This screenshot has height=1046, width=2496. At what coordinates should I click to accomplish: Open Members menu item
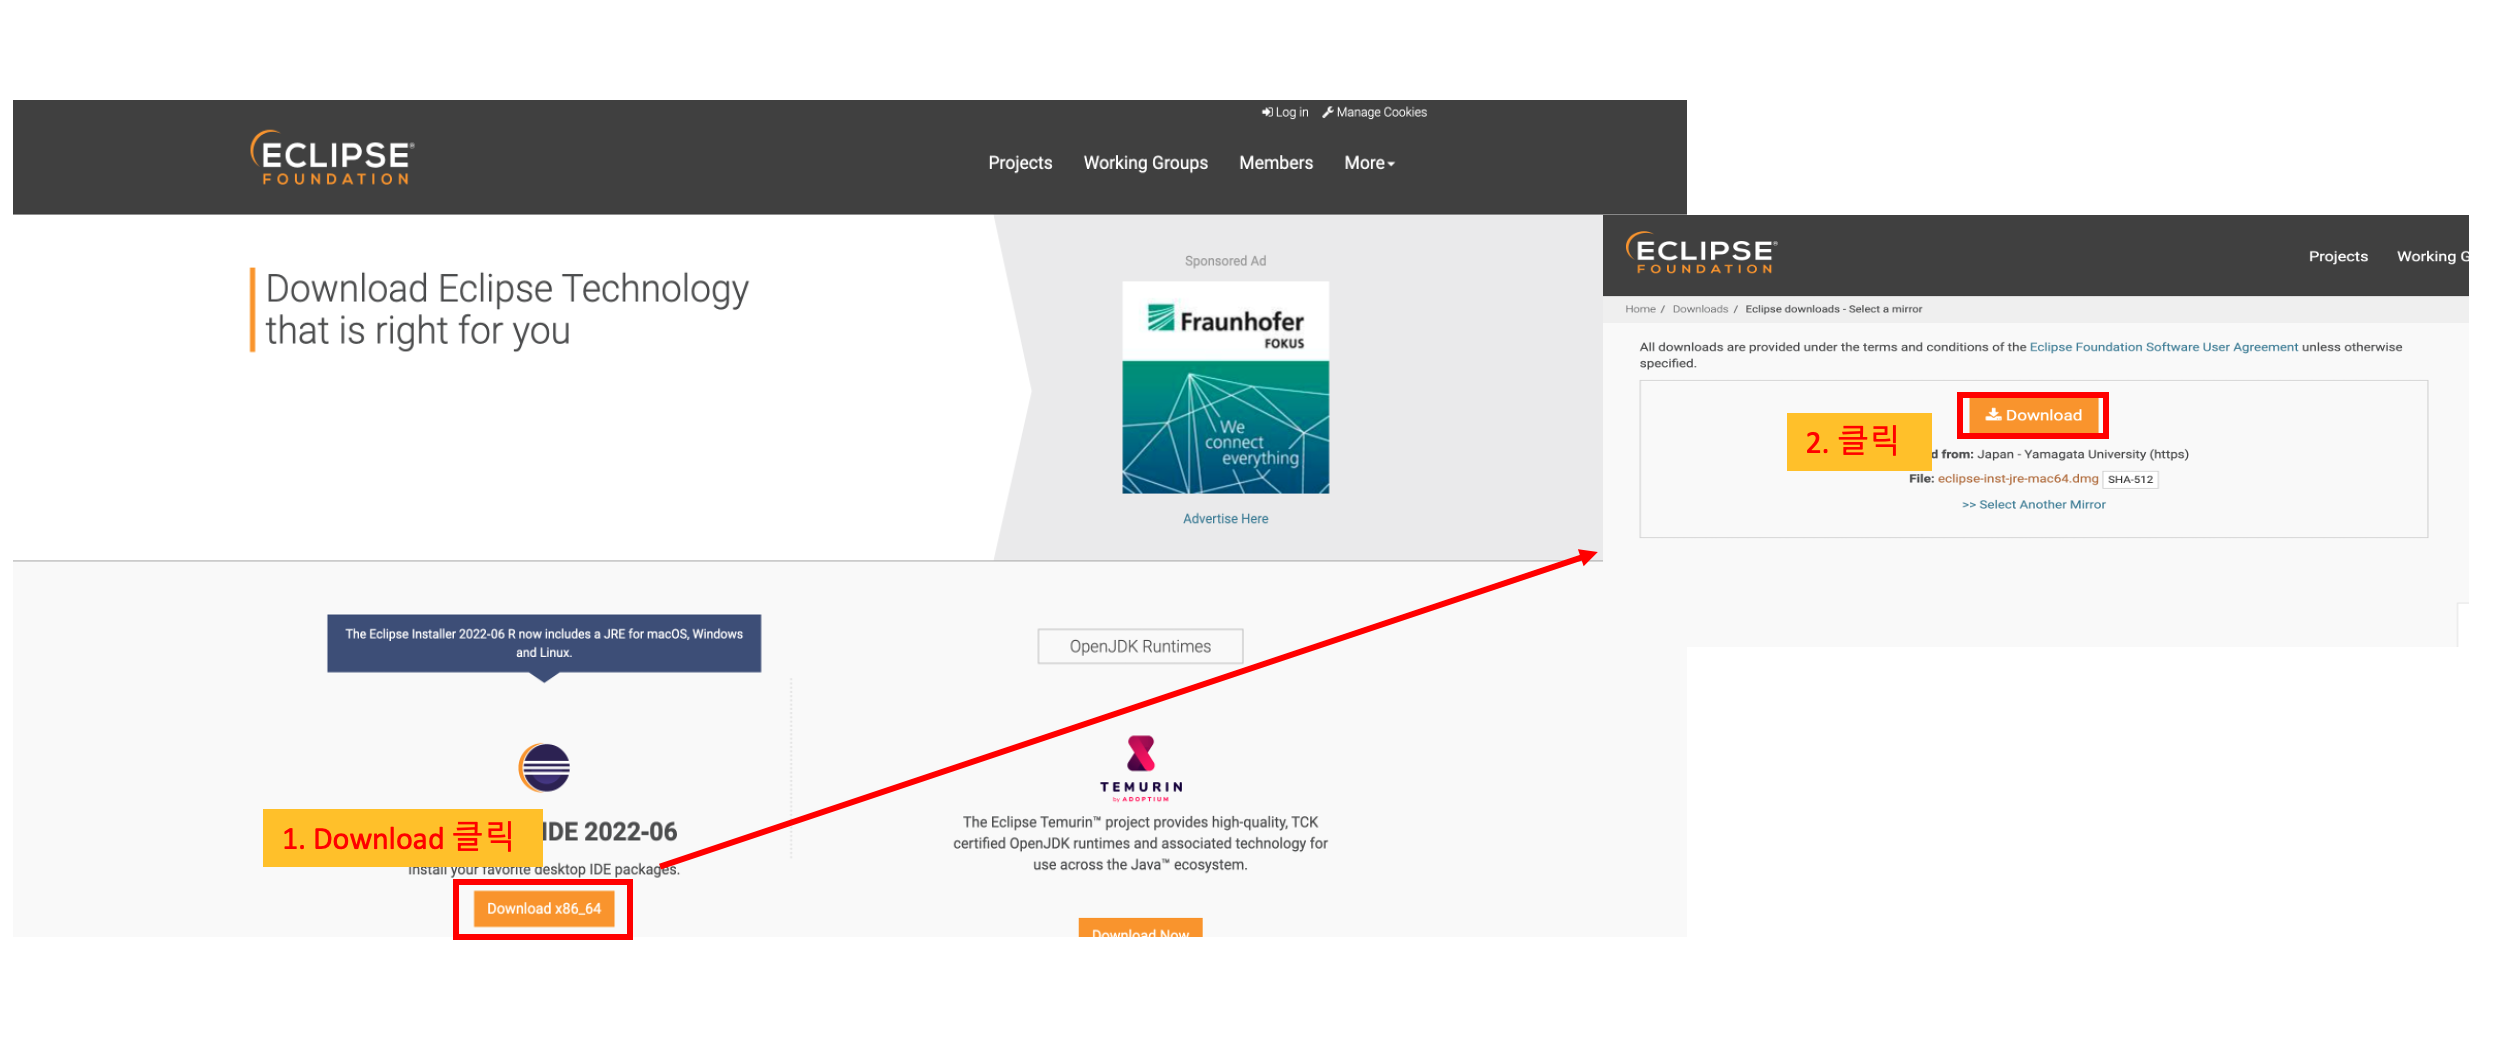pyautogui.click(x=1276, y=163)
